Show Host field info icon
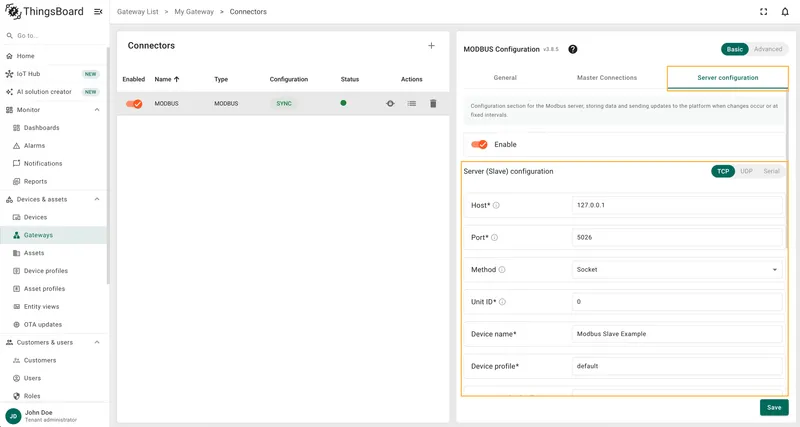 (496, 205)
